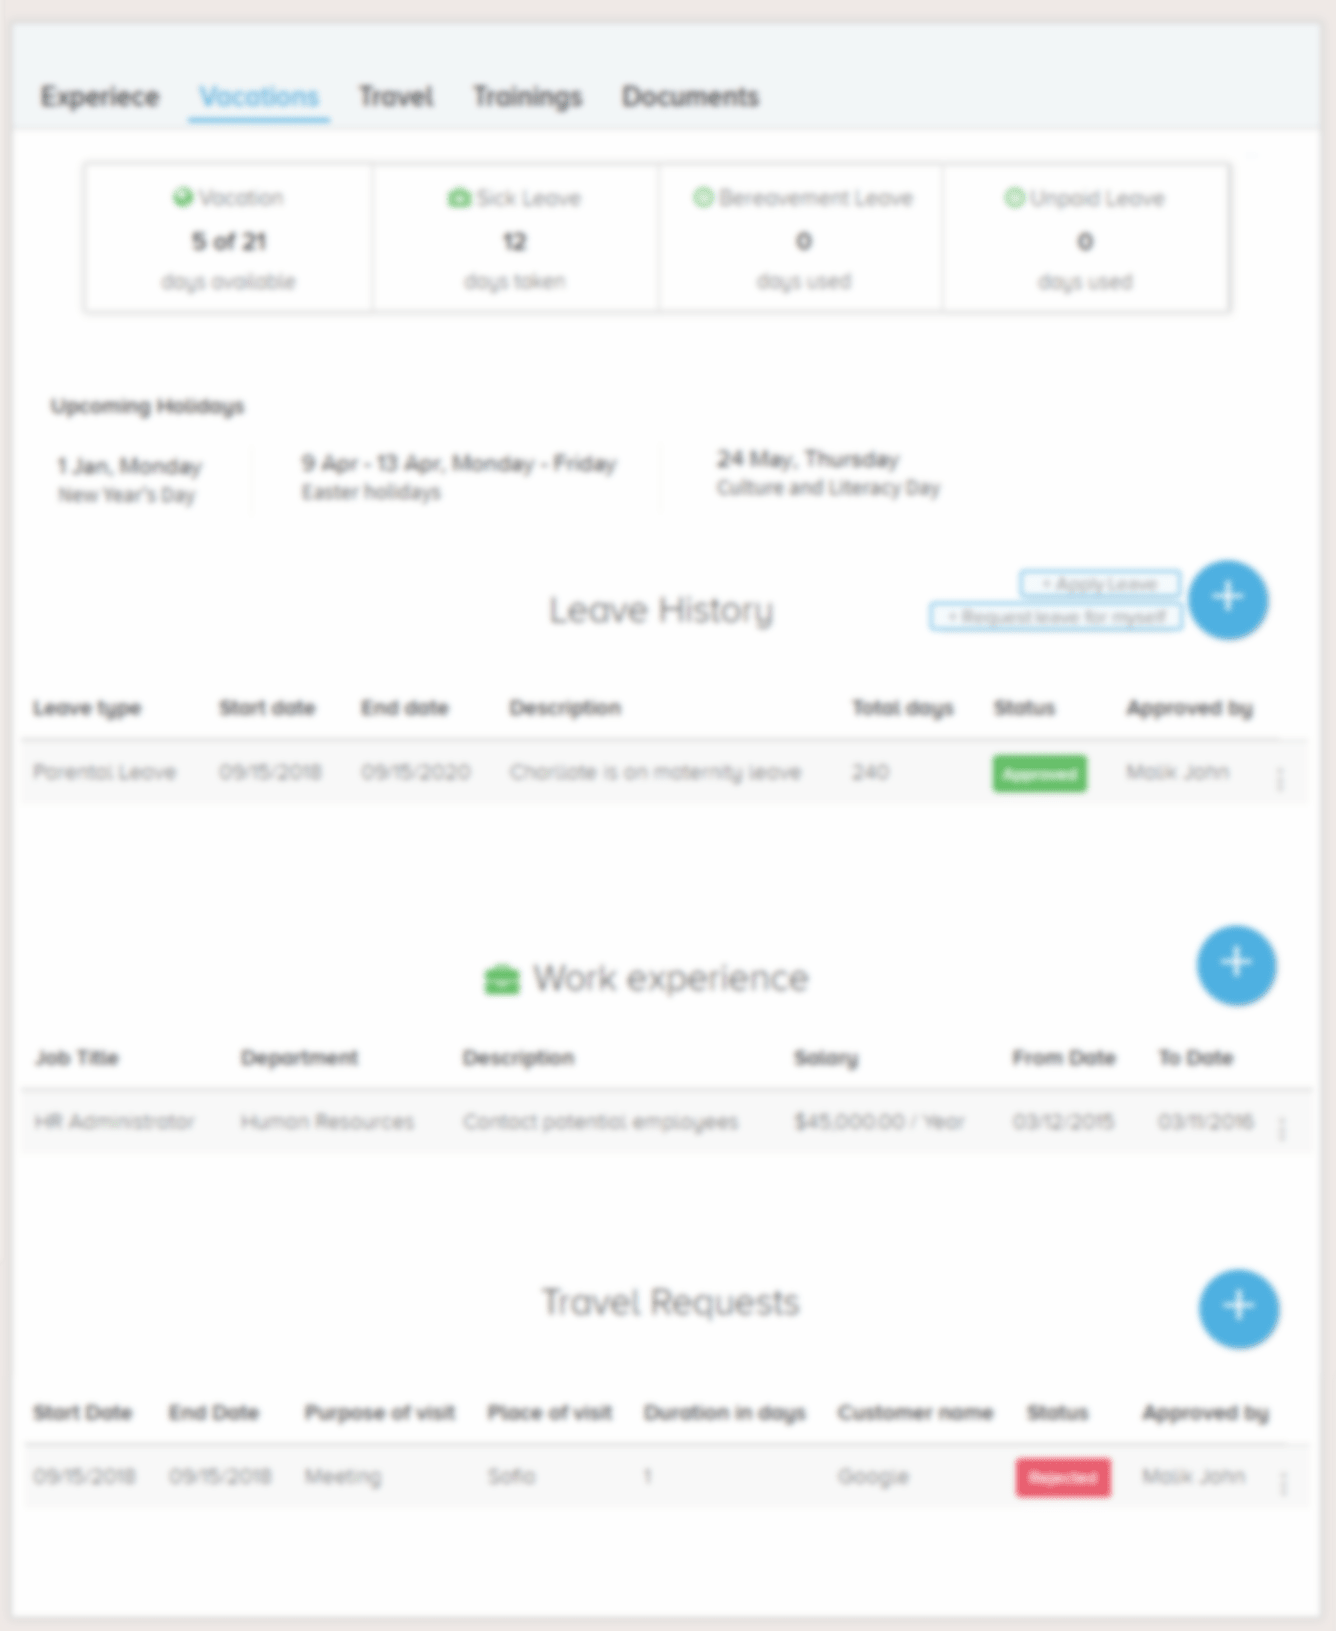Click the Salary column header
Viewport: 1336px width, 1631px height.
coord(826,1058)
